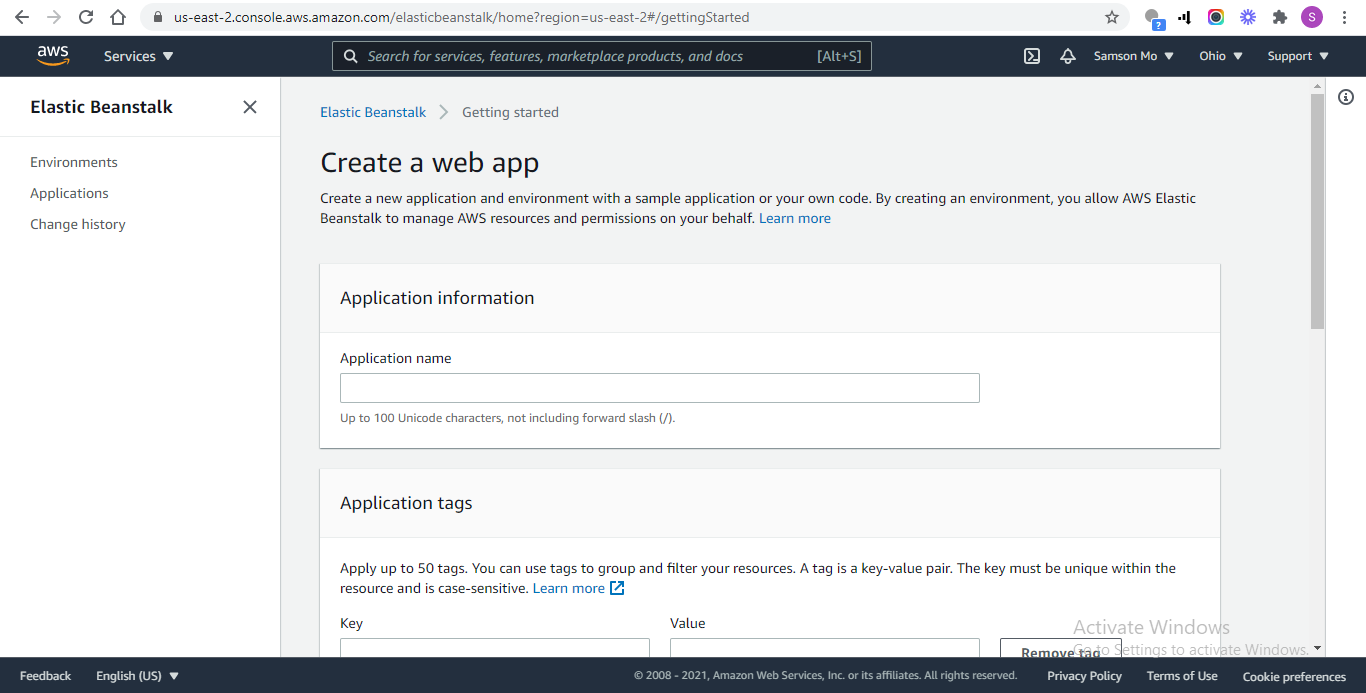Click the Chrome profile avatar
Screen dimensions: 1366x693
[1311, 17]
